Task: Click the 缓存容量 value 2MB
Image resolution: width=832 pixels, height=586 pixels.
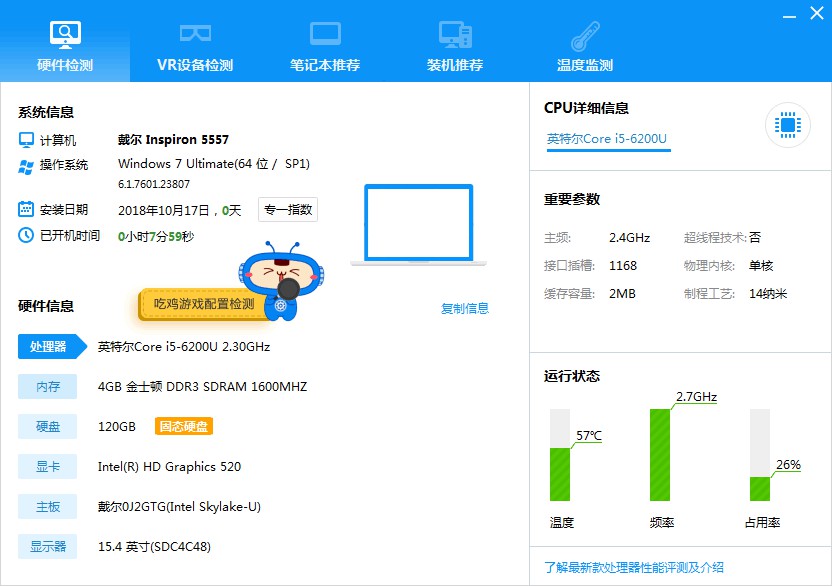Action: tap(622, 294)
